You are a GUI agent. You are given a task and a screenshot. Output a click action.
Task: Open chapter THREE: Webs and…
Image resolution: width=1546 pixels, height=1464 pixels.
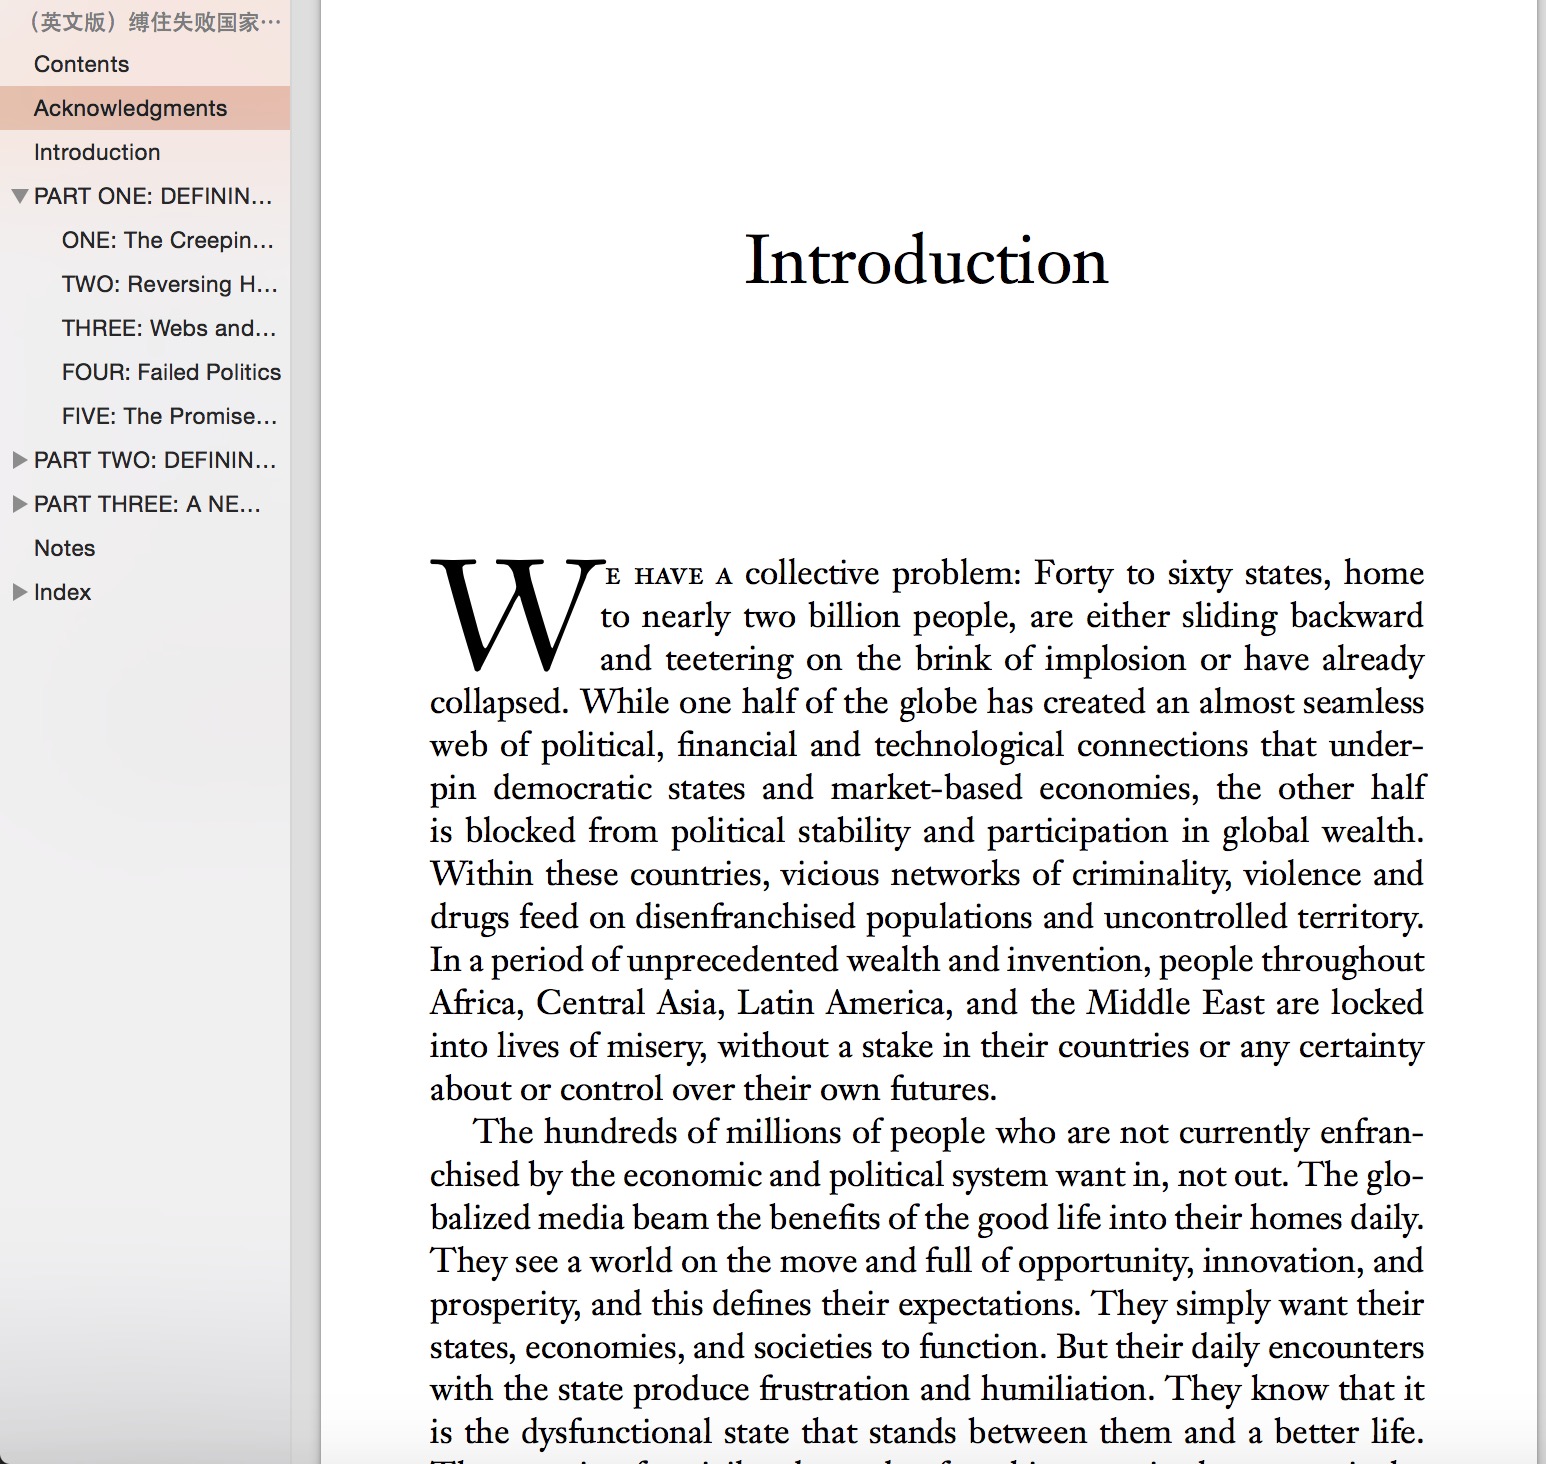169,328
